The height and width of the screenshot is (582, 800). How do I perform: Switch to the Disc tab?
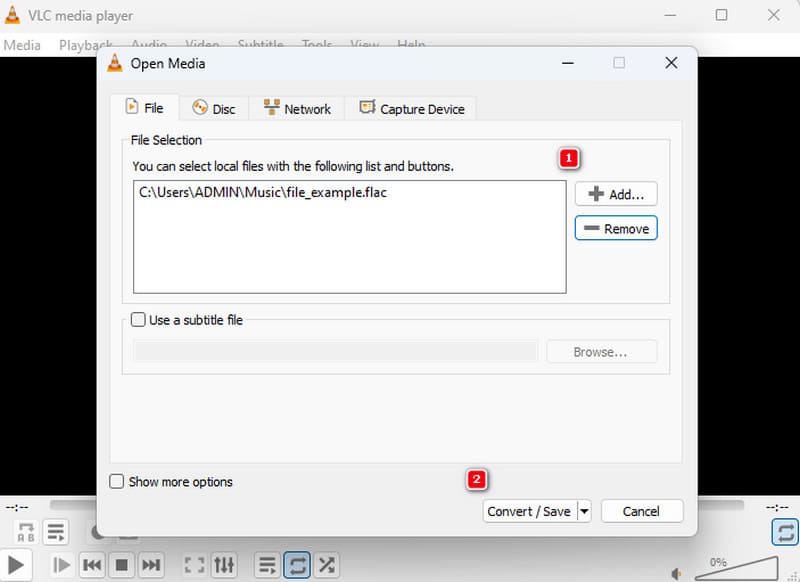[214, 108]
